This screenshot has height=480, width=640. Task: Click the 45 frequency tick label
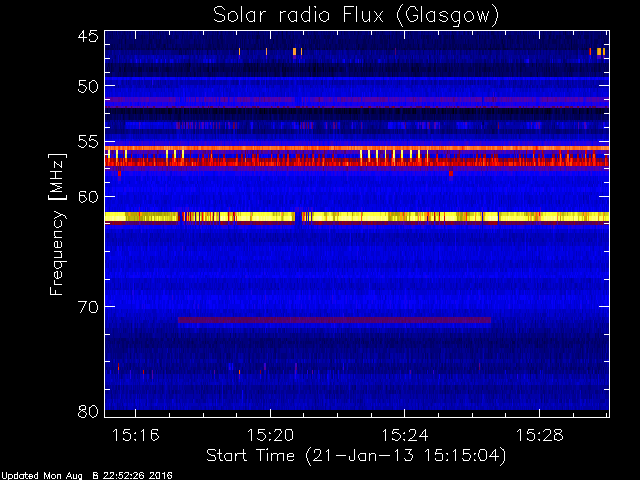(88, 36)
